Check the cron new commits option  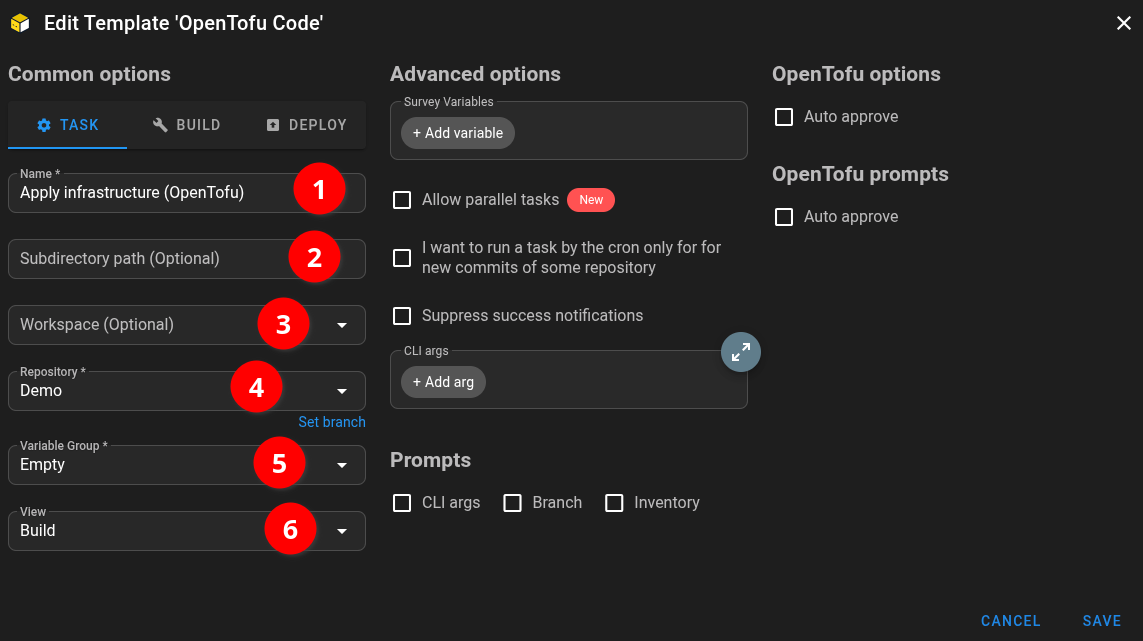coord(402,258)
